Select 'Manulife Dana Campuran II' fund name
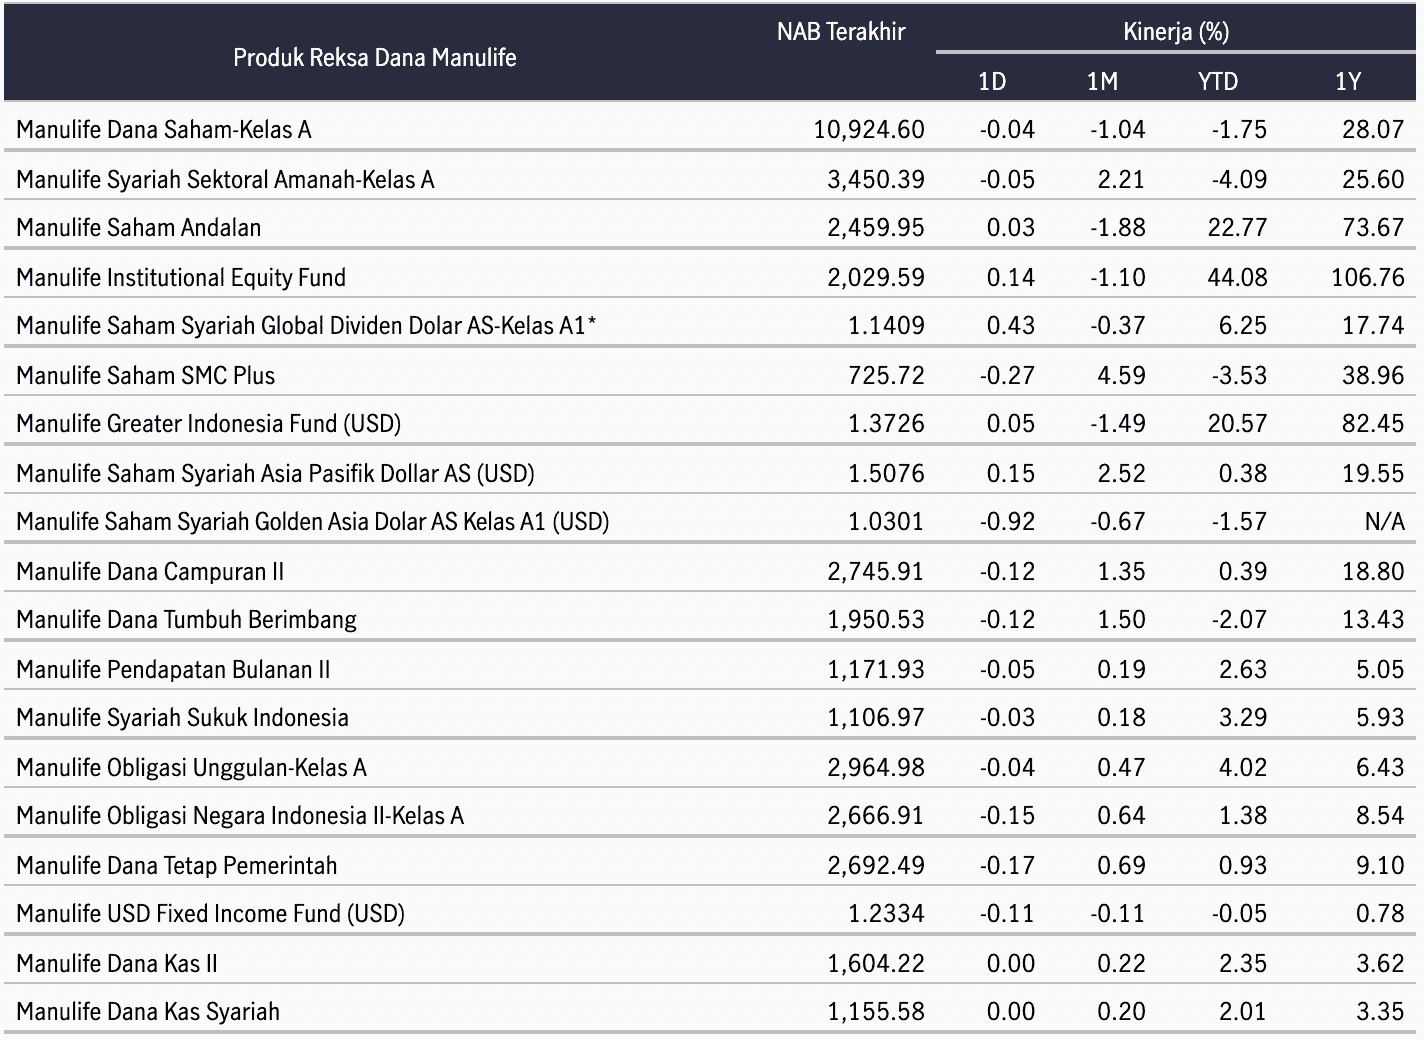1424x1040 pixels. pyautogui.click(x=150, y=571)
